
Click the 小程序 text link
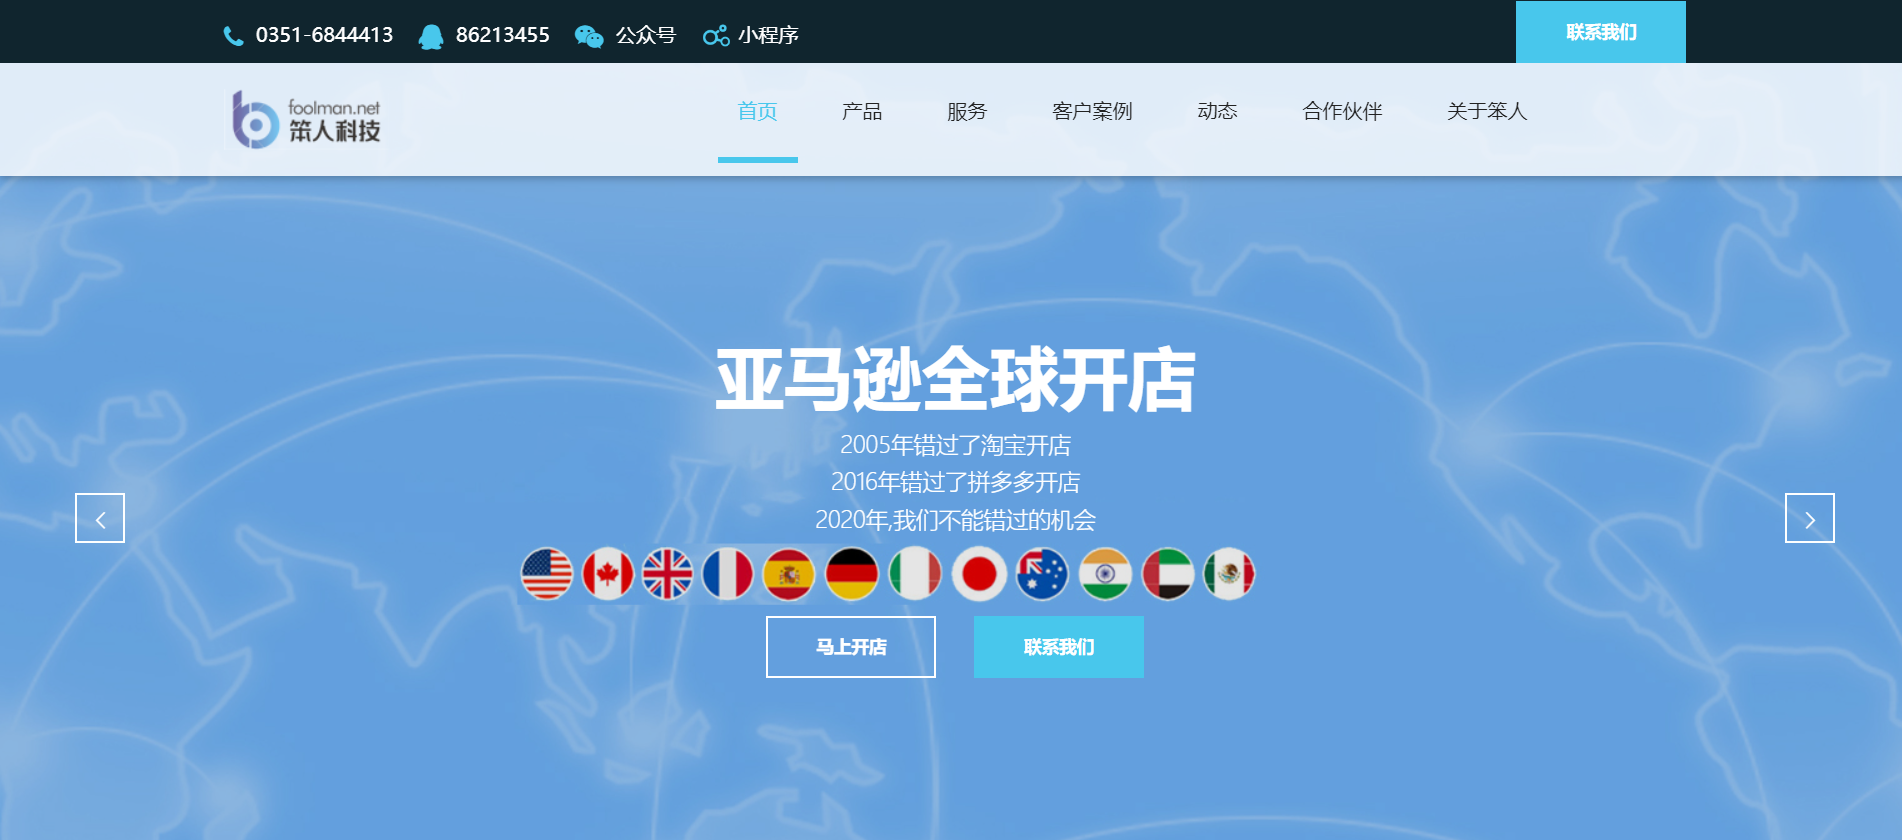pos(768,35)
